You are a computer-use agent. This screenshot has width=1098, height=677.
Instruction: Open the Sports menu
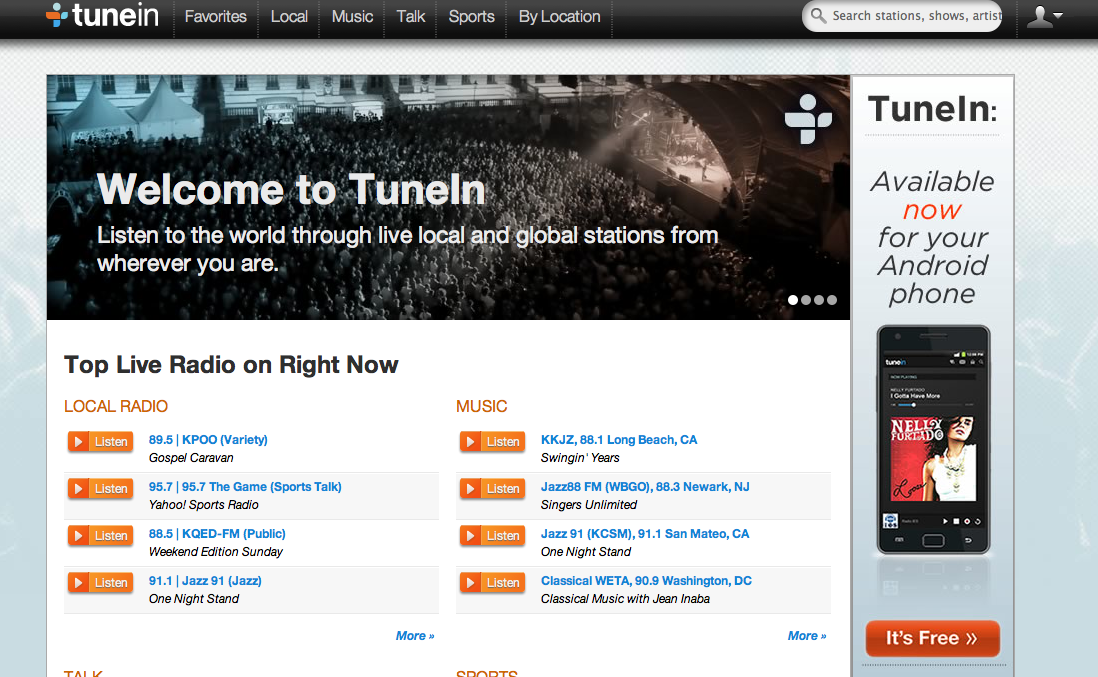pos(471,16)
